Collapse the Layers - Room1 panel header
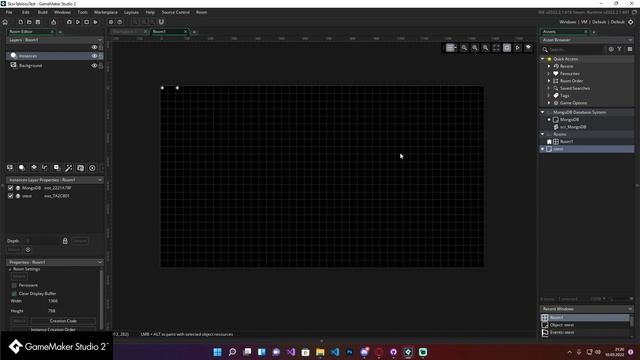 pos(100,40)
